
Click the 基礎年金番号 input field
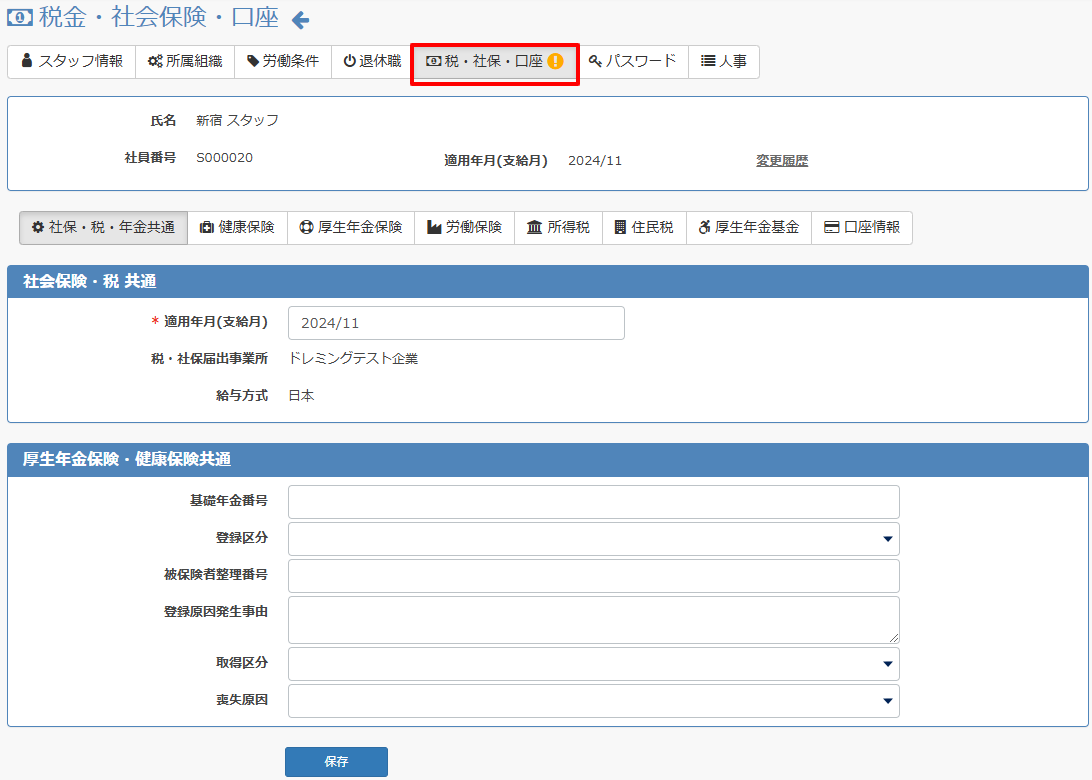593,502
